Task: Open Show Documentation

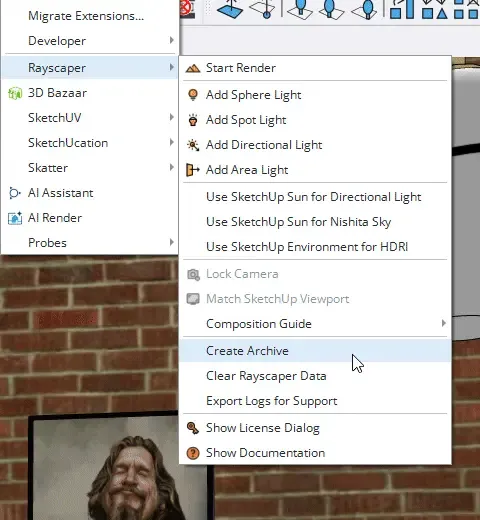Action: click(x=315, y=453)
